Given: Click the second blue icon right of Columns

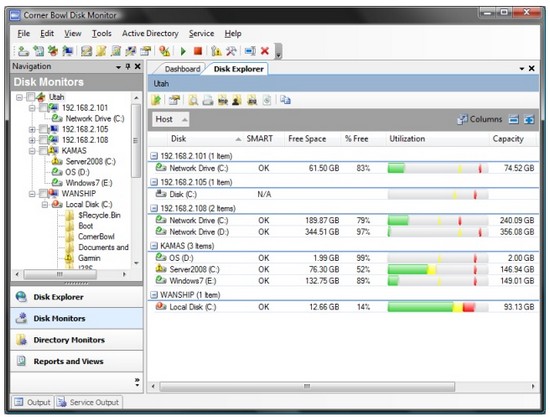Looking at the screenshot, I should [x=529, y=120].
